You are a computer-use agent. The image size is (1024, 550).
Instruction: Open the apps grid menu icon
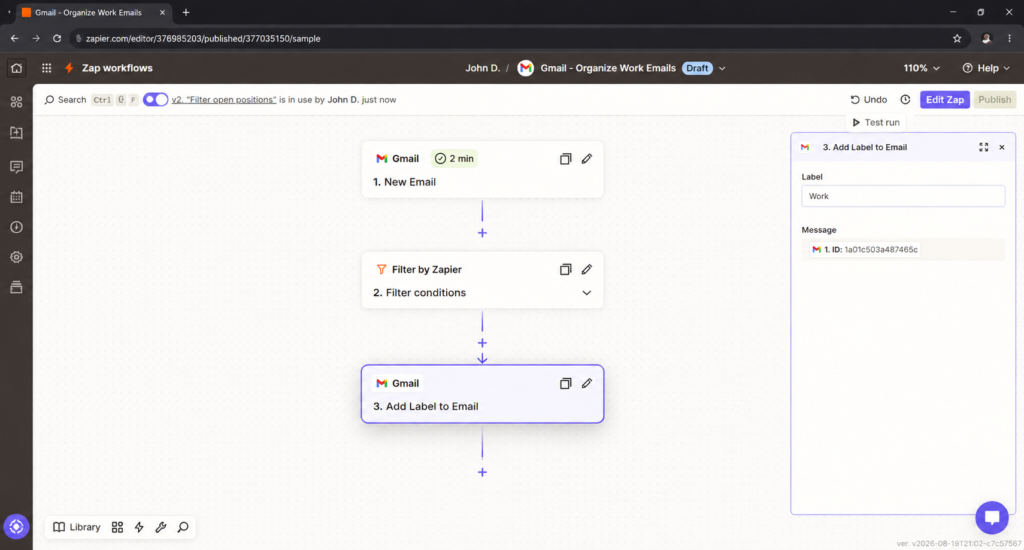(46, 68)
